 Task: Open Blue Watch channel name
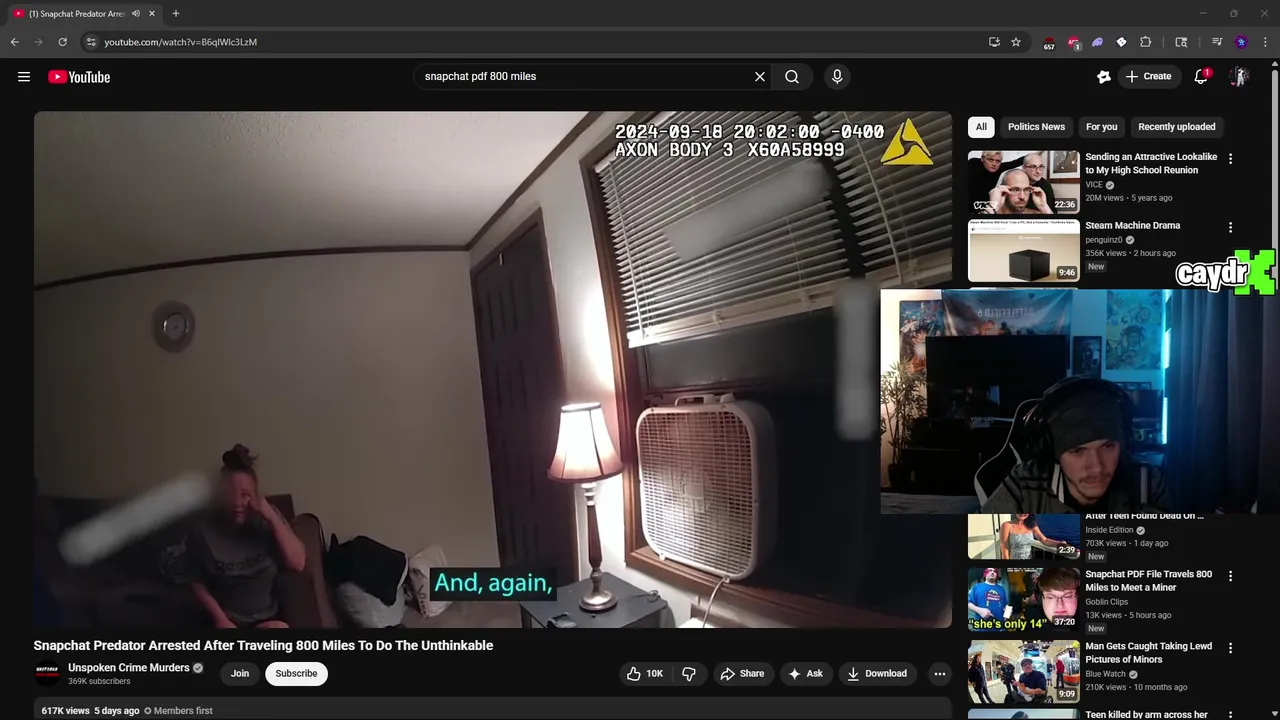pyautogui.click(x=1105, y=674)
